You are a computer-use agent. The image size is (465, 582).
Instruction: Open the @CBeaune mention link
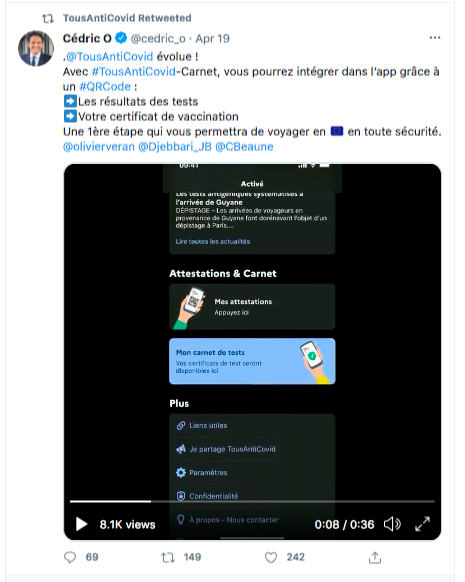pos(244,147)
